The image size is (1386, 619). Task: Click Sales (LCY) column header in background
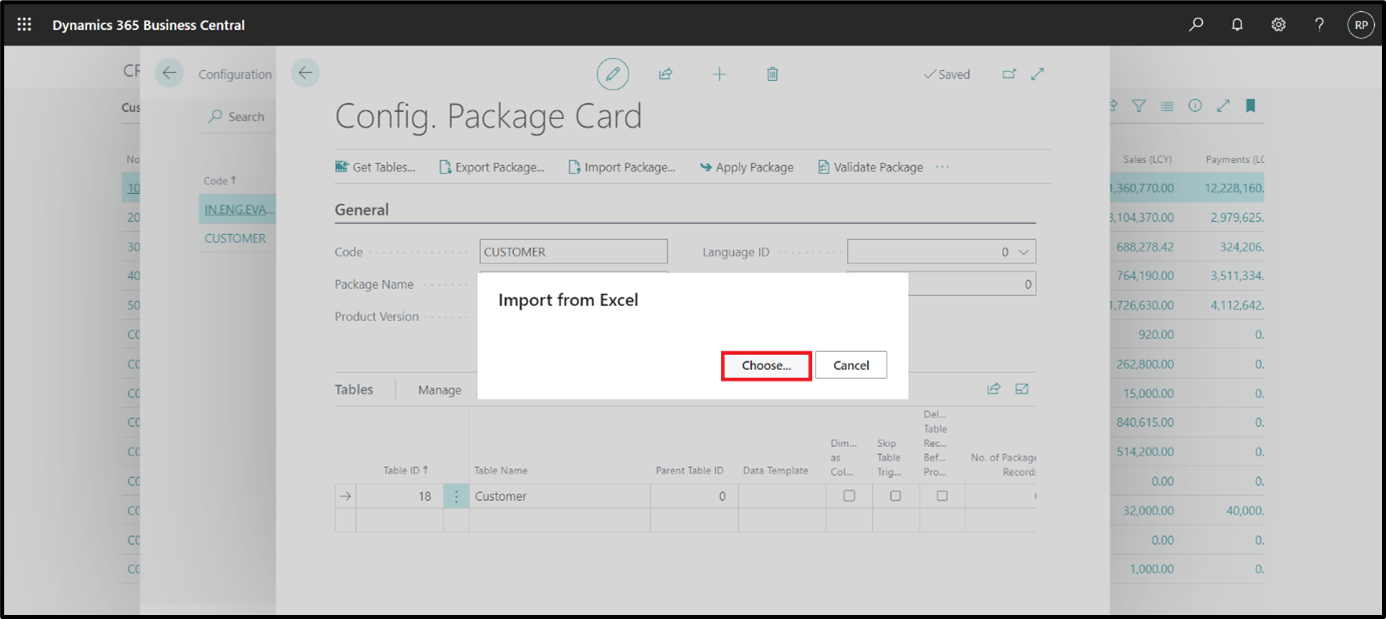click(x=1147, y=159)
